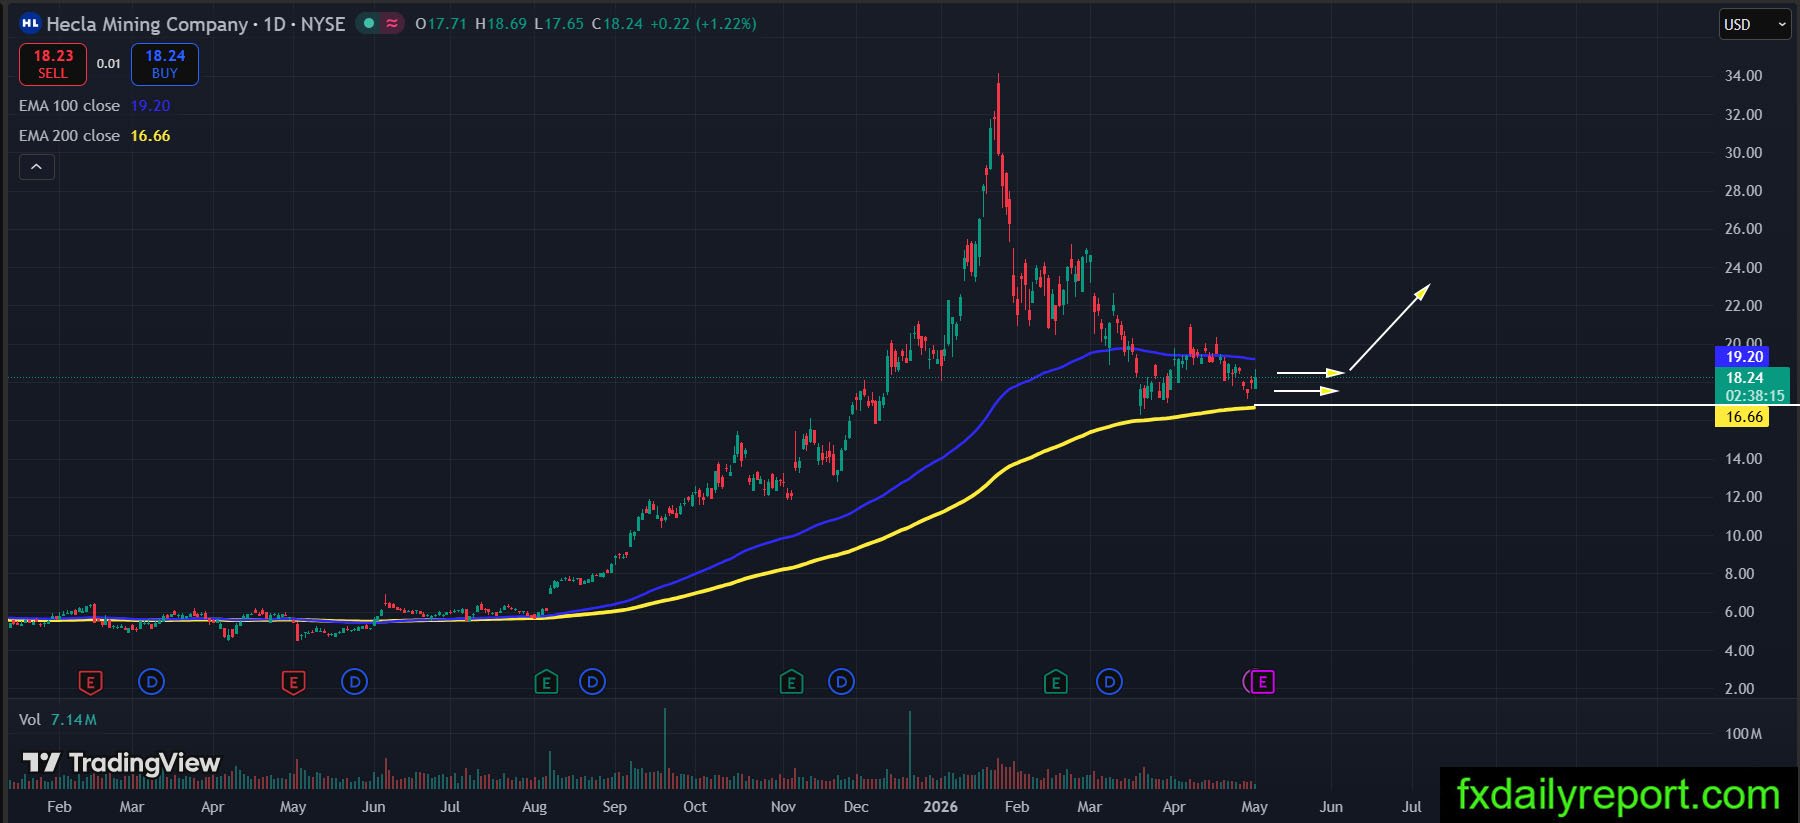Open the dividend marker above Mar 2025

coord(151,683)
